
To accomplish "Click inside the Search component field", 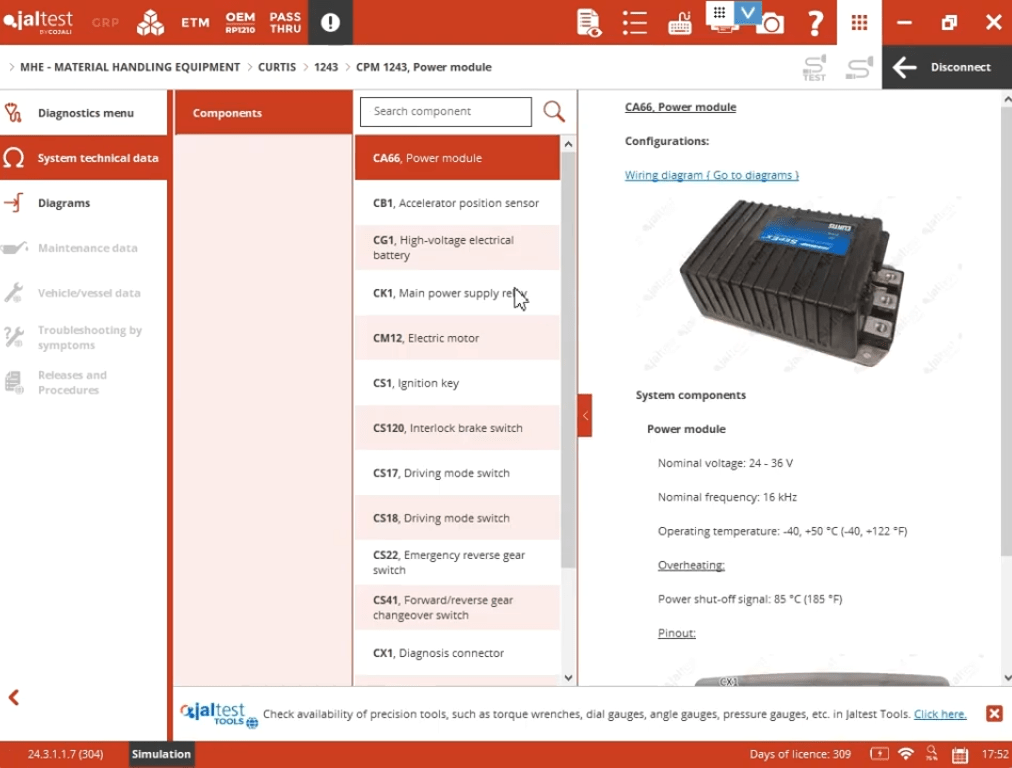I will click(x=445, y=111).
